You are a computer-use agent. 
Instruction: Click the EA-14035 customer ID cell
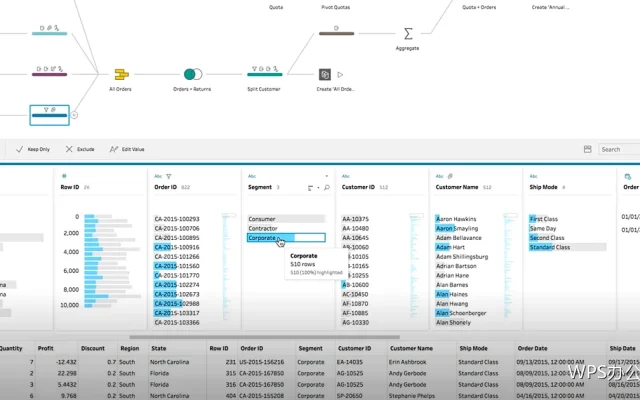pyautogui.click(x=350, y=362)
